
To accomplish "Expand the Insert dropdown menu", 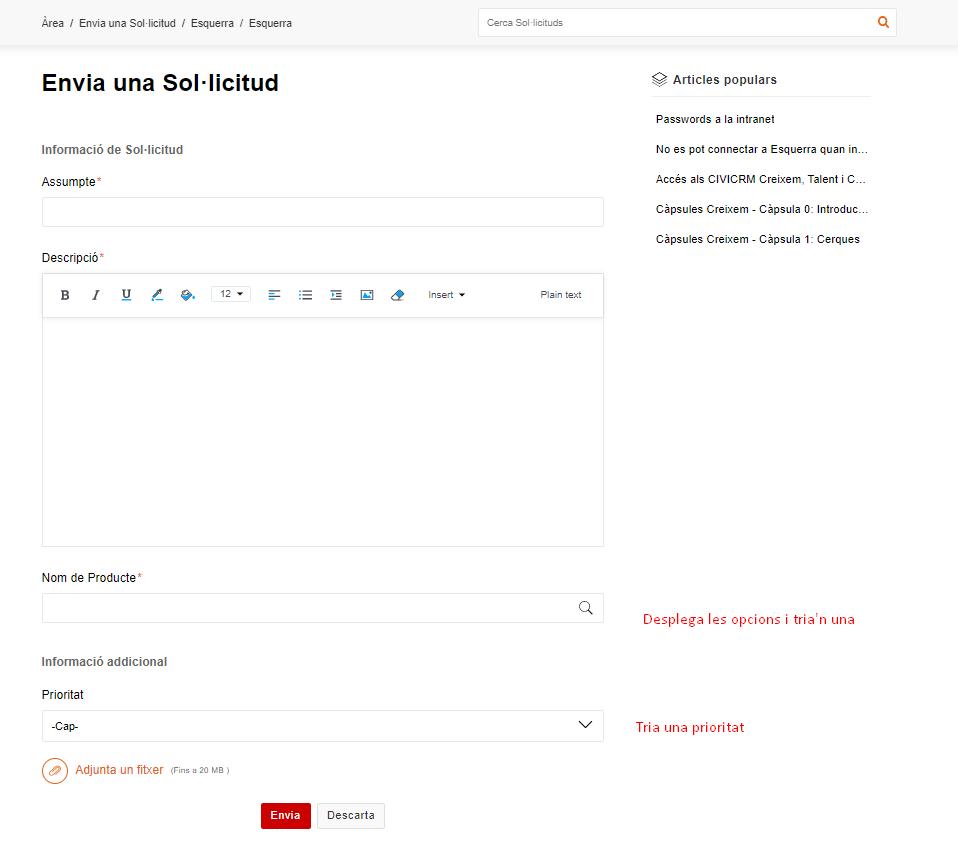I will pos(446,295).
